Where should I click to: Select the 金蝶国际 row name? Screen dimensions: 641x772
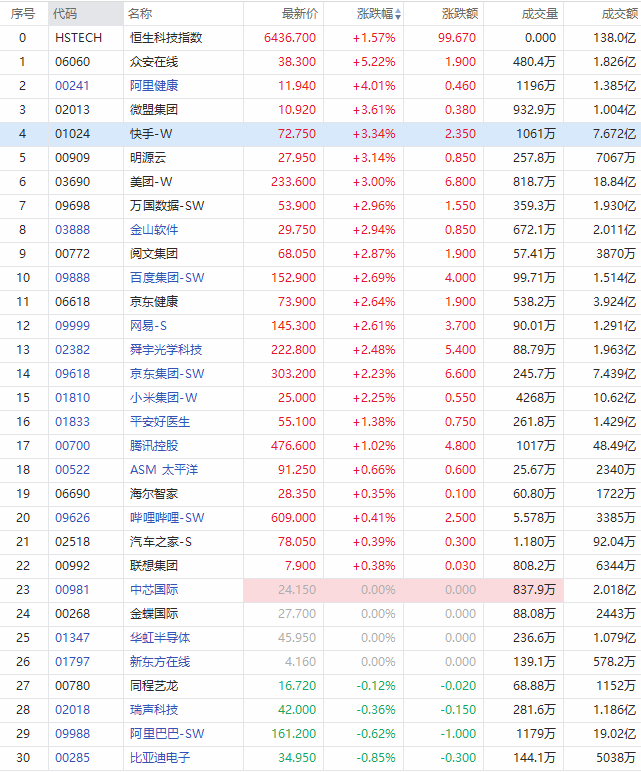pyautogui.click(x=154, y=613)
